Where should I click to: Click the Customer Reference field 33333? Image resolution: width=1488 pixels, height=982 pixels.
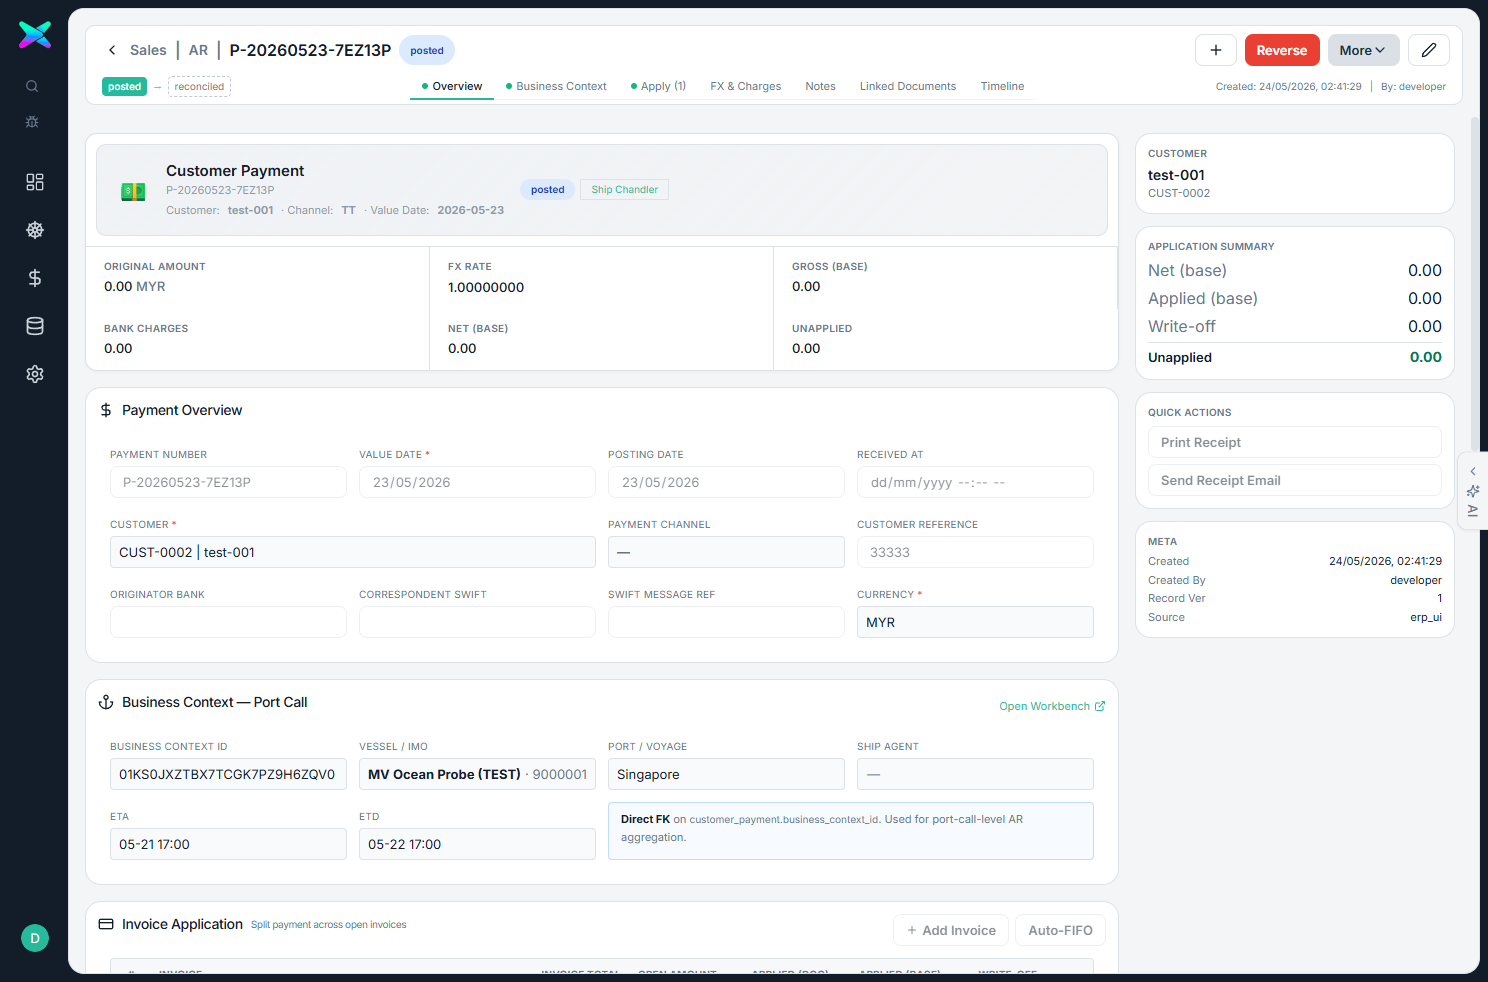975,552
